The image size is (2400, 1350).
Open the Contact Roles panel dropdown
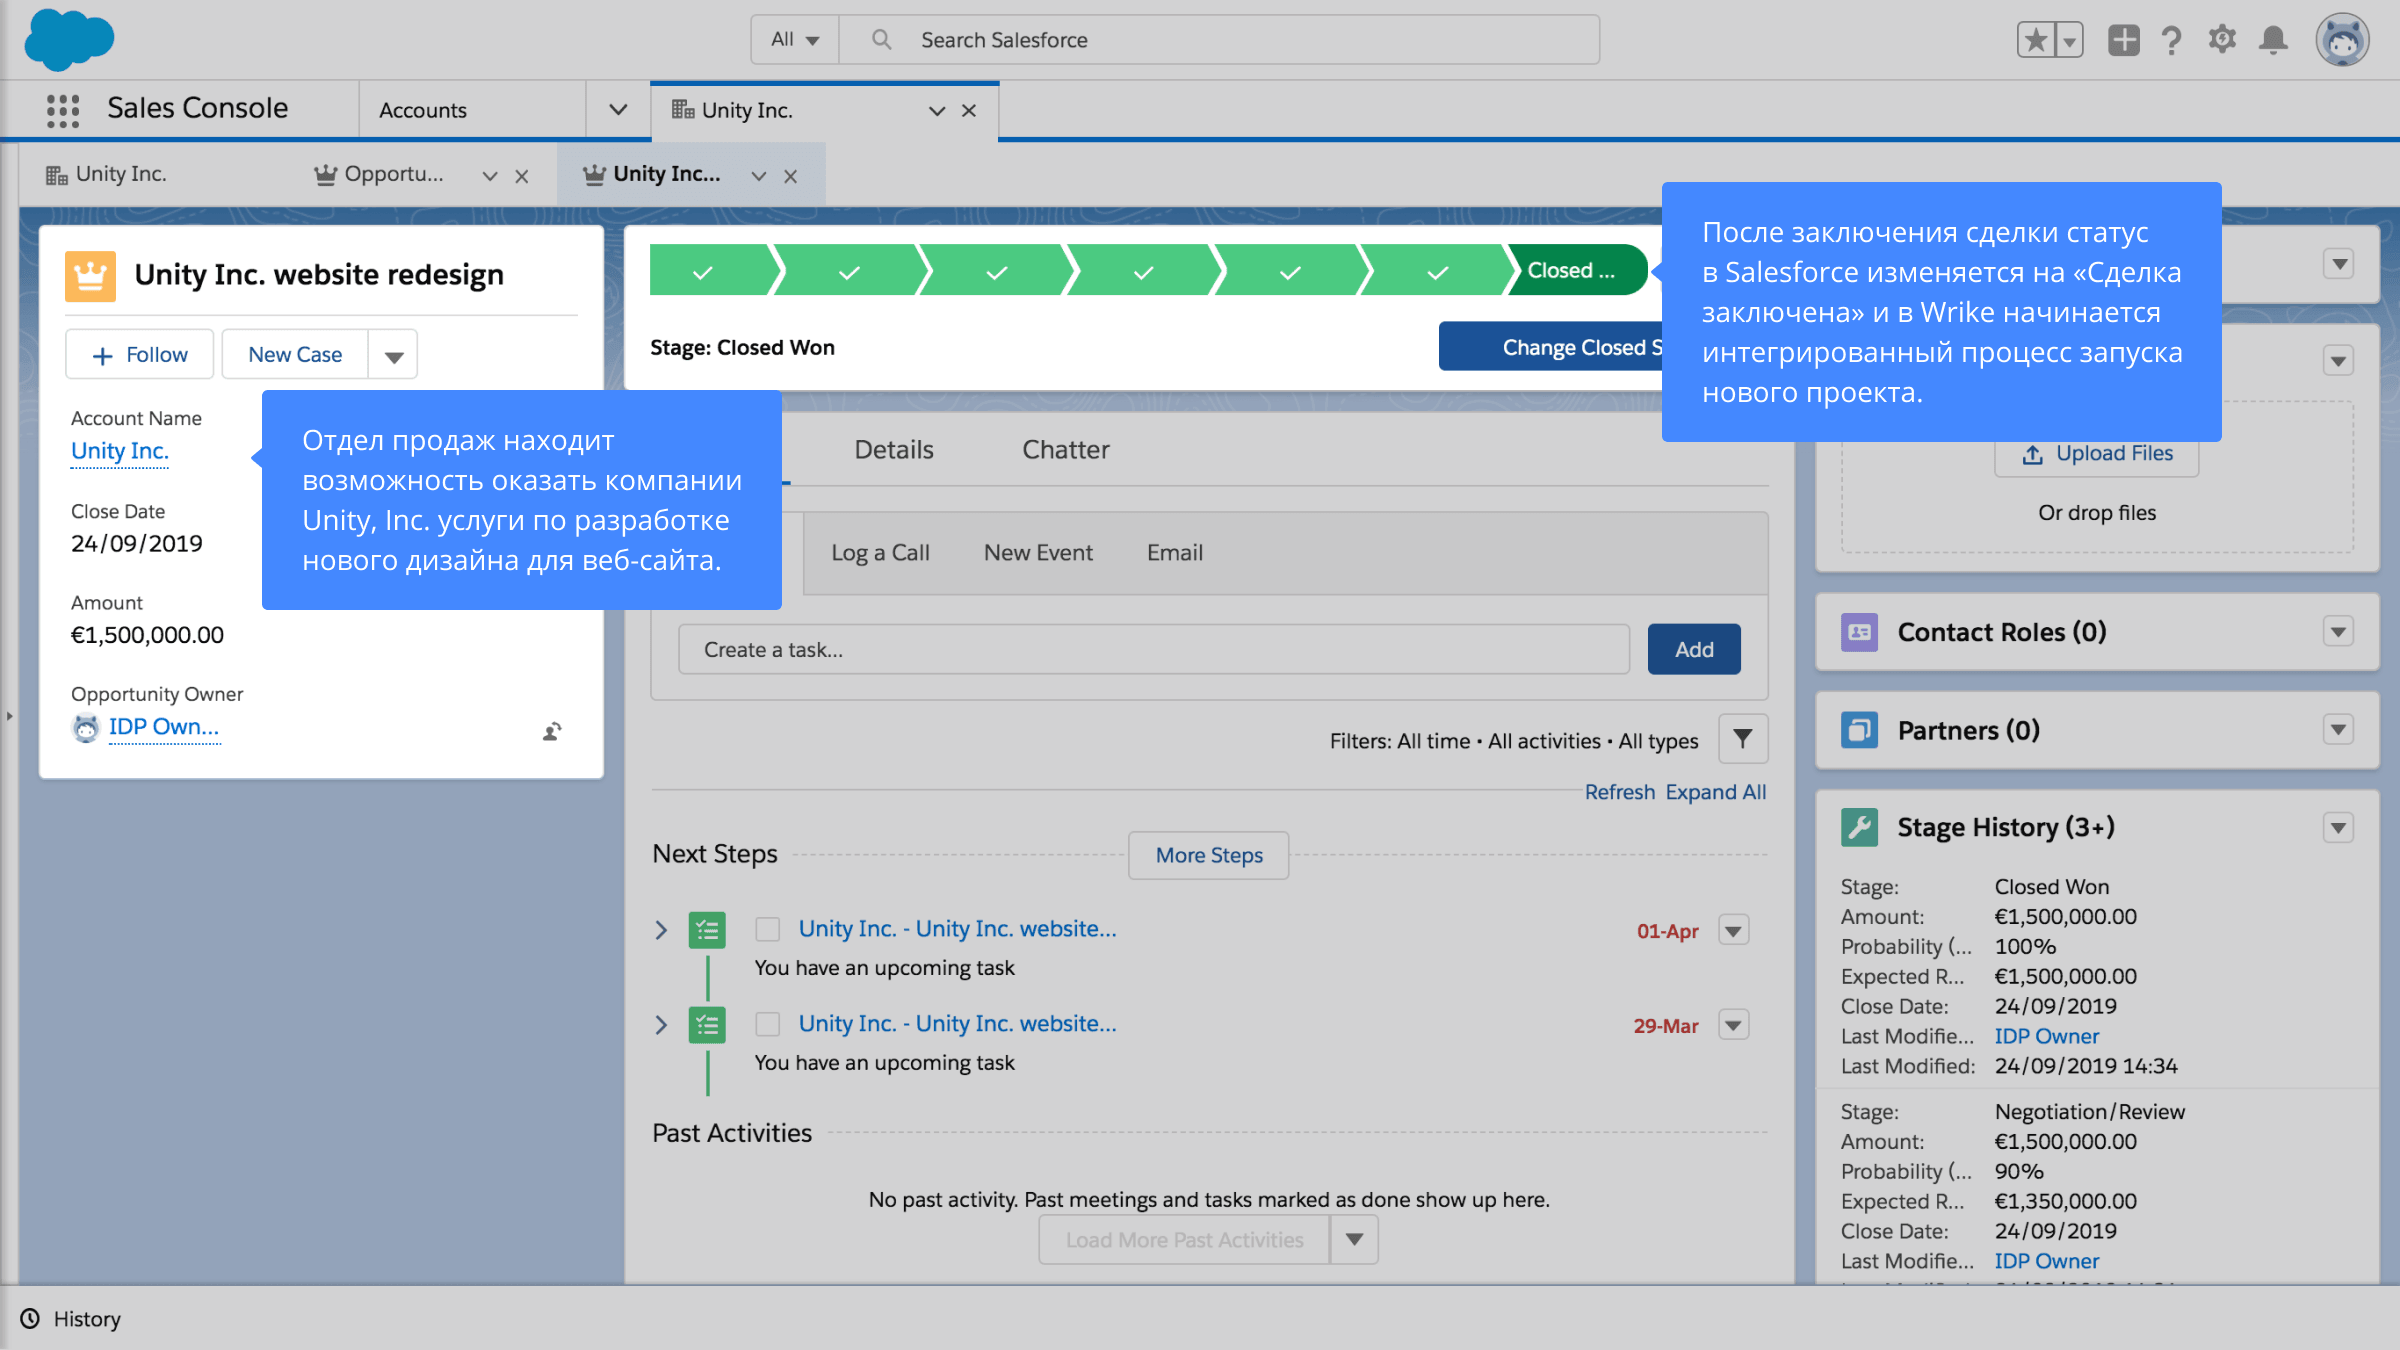tap(2338, 632)
